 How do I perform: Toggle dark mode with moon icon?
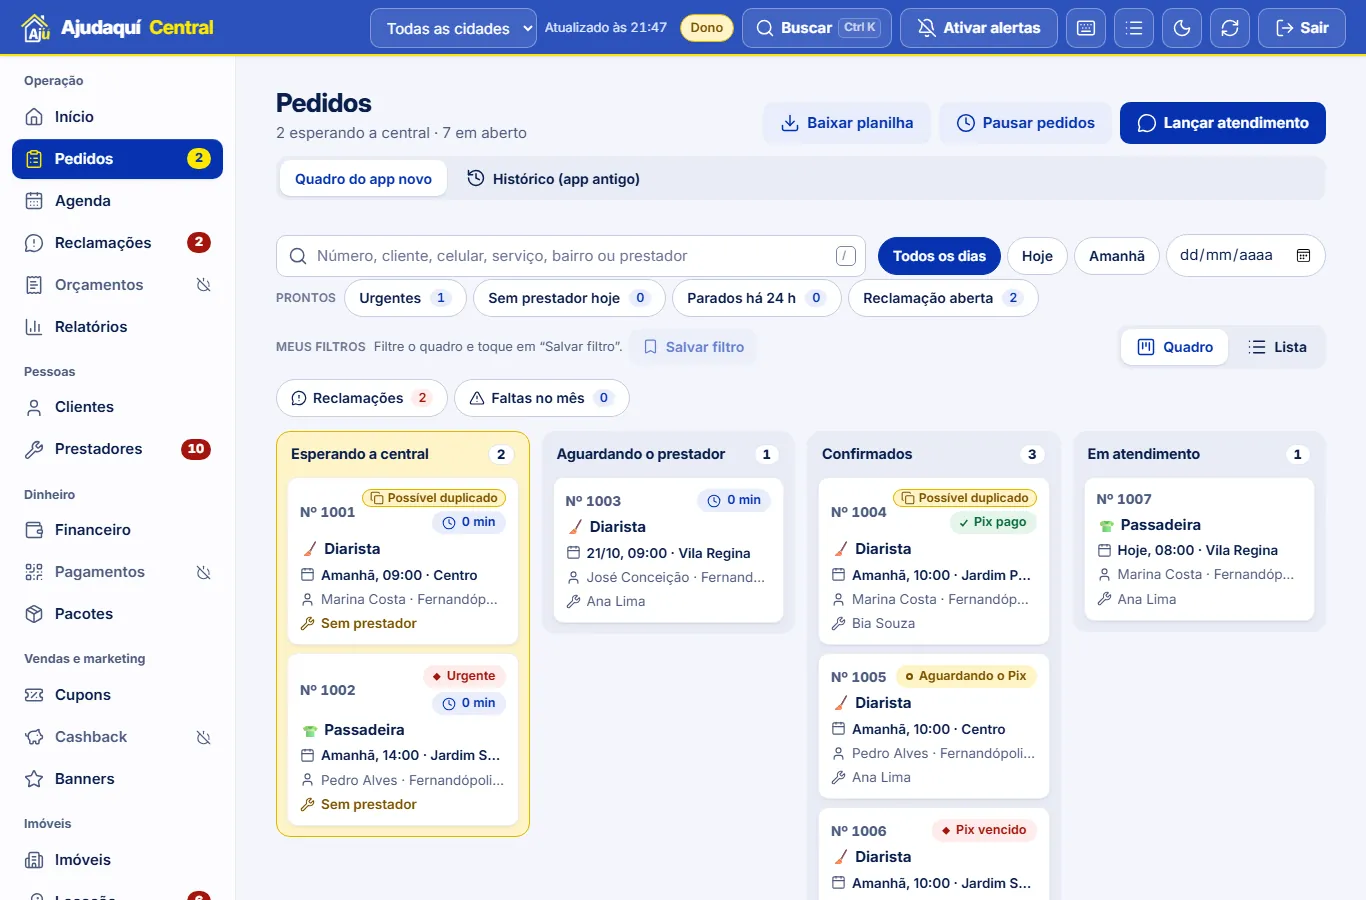1182,28
